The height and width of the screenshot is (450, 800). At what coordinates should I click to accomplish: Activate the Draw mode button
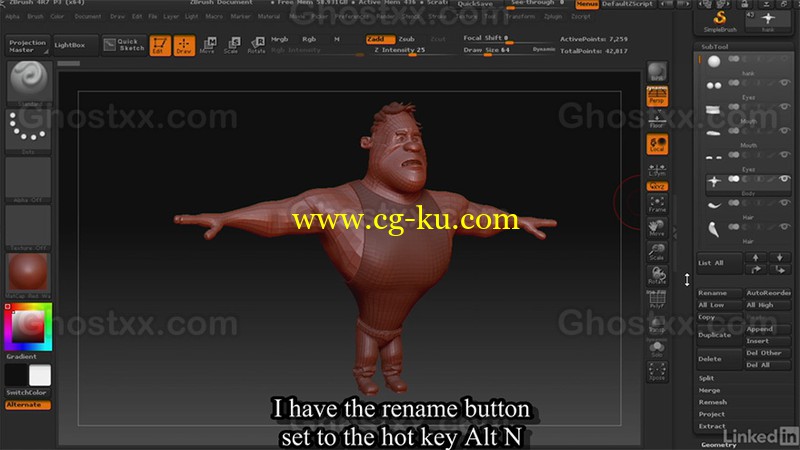point(184,45)
